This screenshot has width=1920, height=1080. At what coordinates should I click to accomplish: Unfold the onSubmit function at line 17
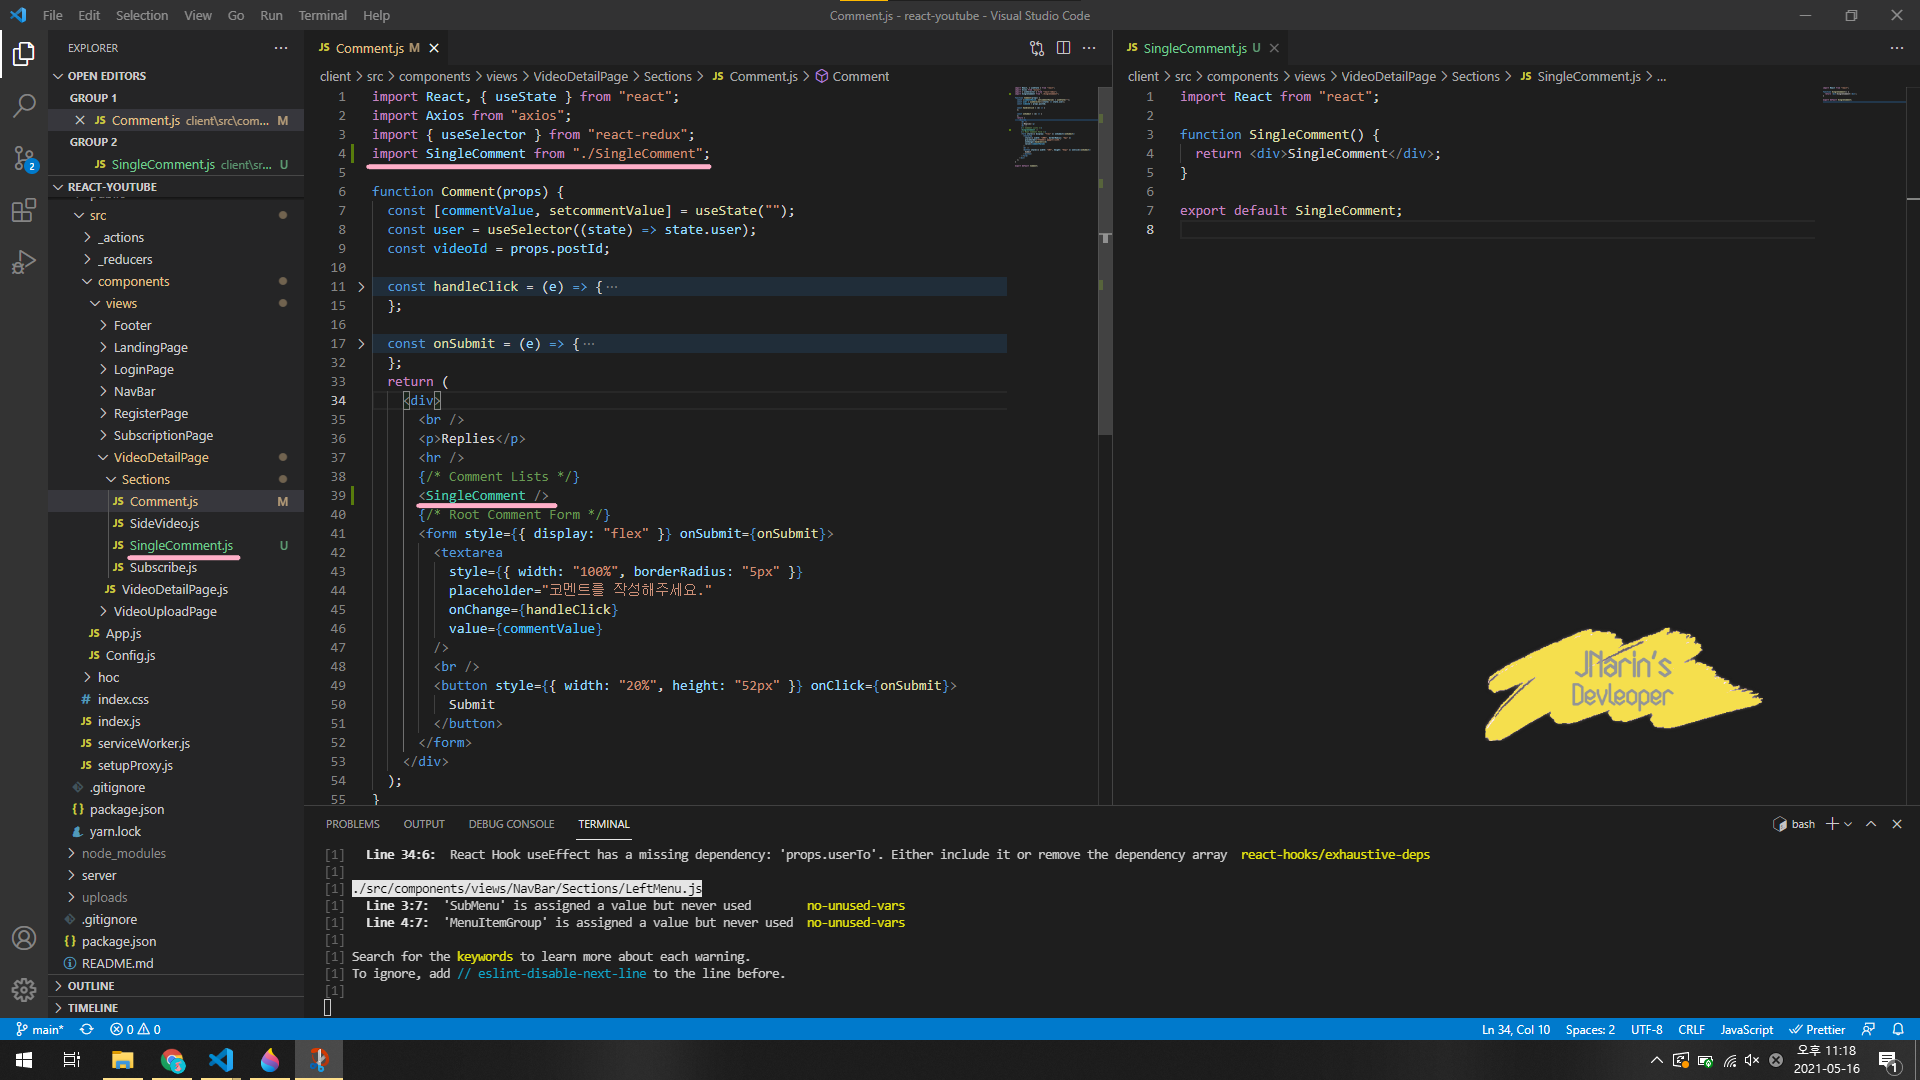click(361, 344)
